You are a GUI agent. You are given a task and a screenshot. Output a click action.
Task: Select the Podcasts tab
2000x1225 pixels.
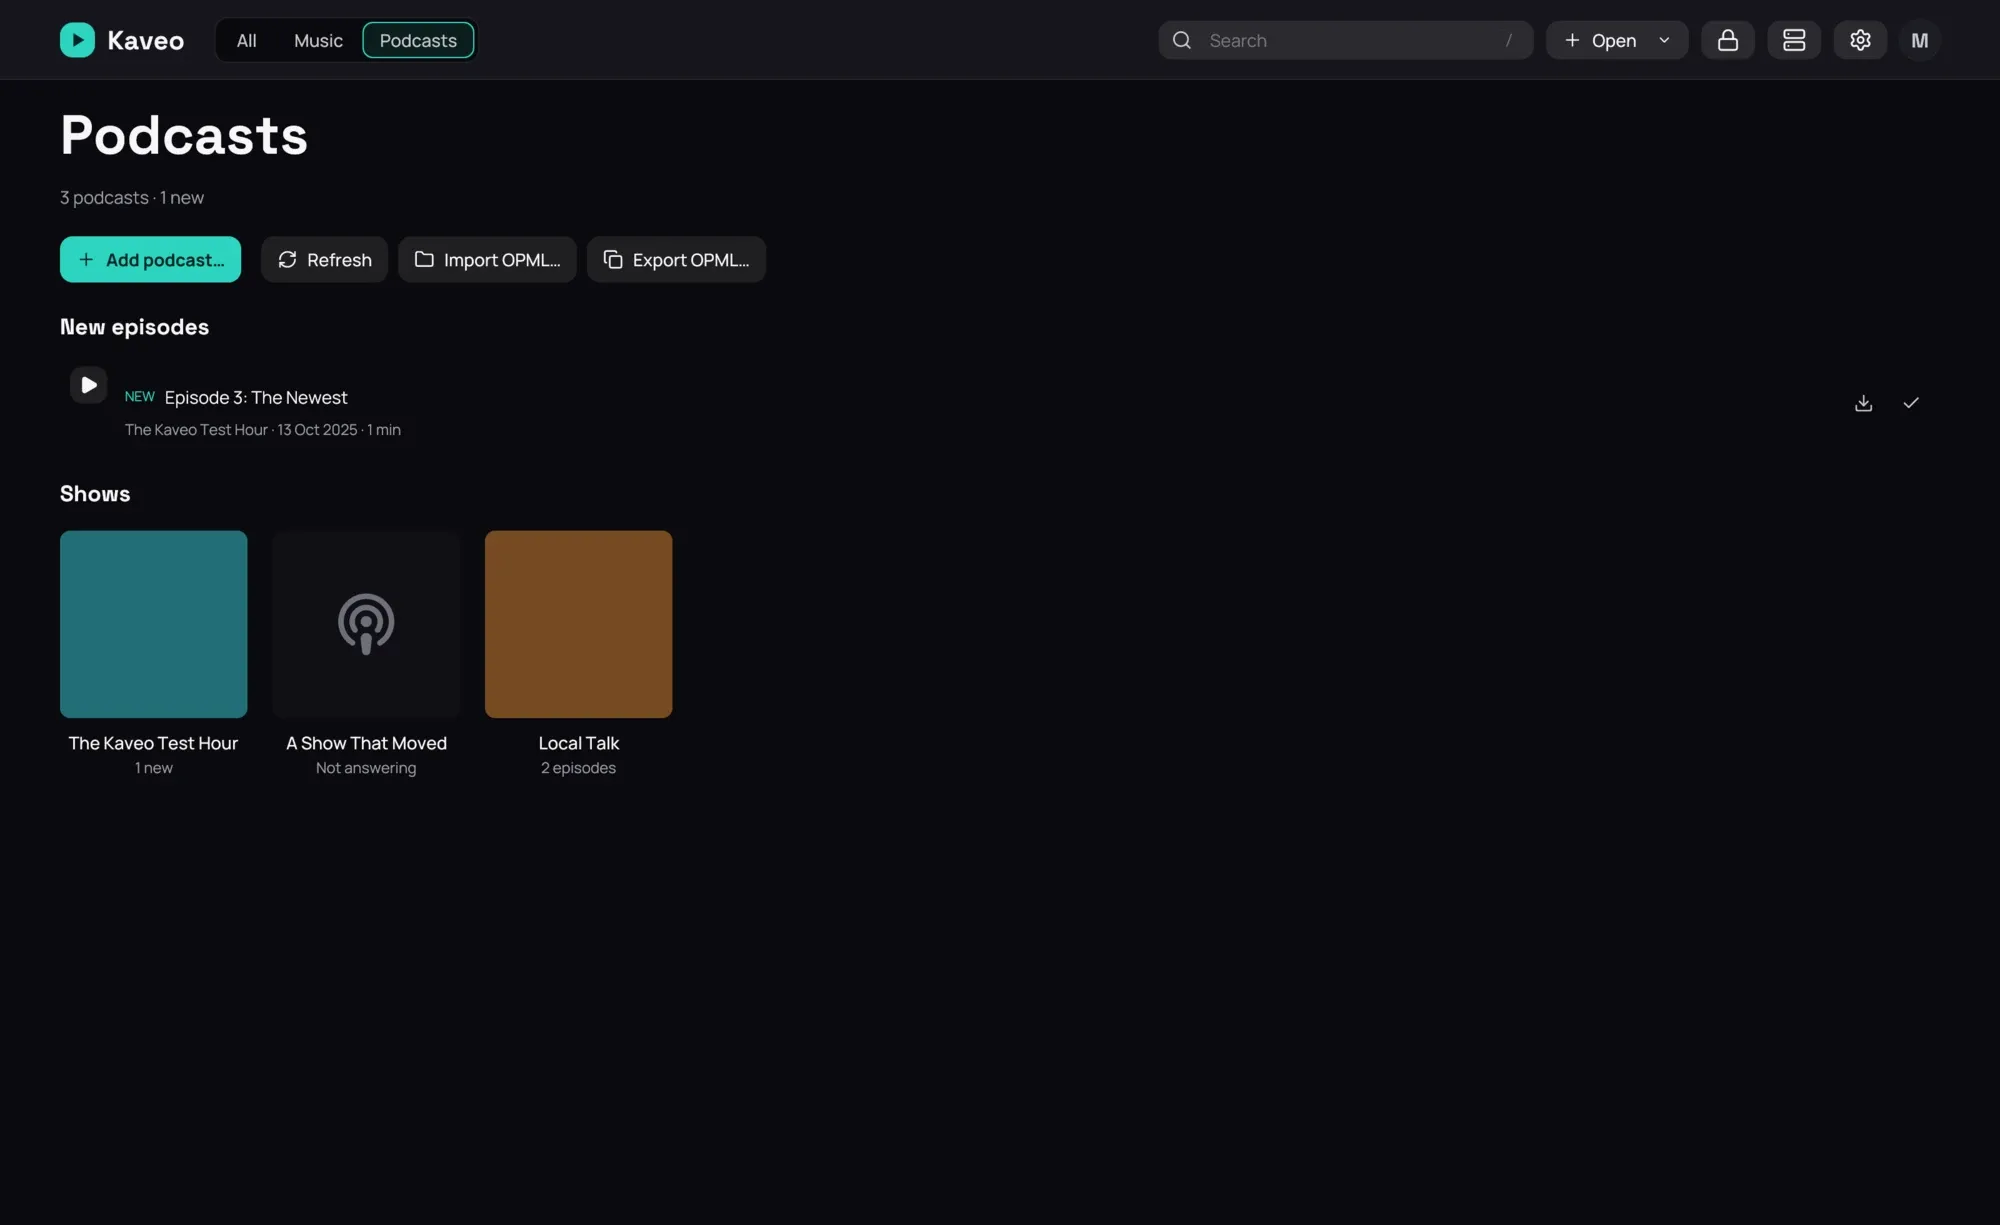pos(418,40)
